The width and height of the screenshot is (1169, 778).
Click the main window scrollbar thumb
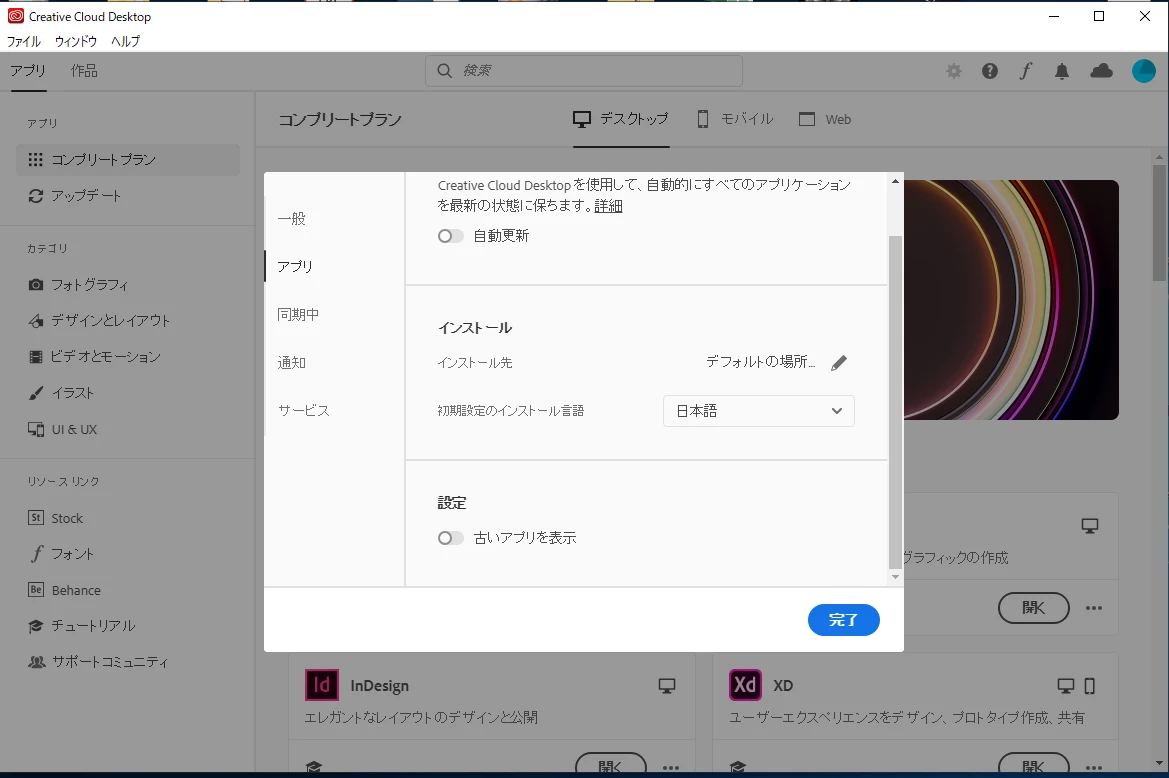click(x=1159, y=223)
